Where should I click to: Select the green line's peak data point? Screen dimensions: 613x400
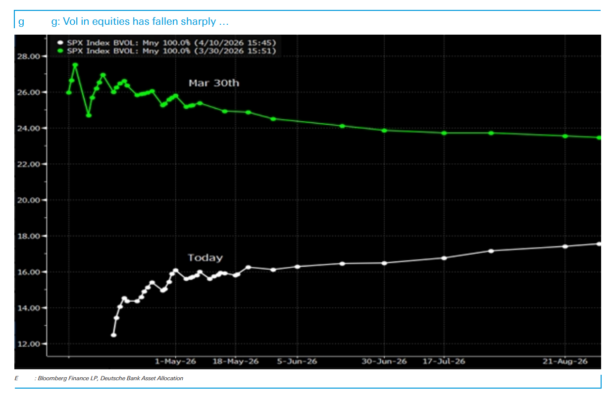click(75, 65)
